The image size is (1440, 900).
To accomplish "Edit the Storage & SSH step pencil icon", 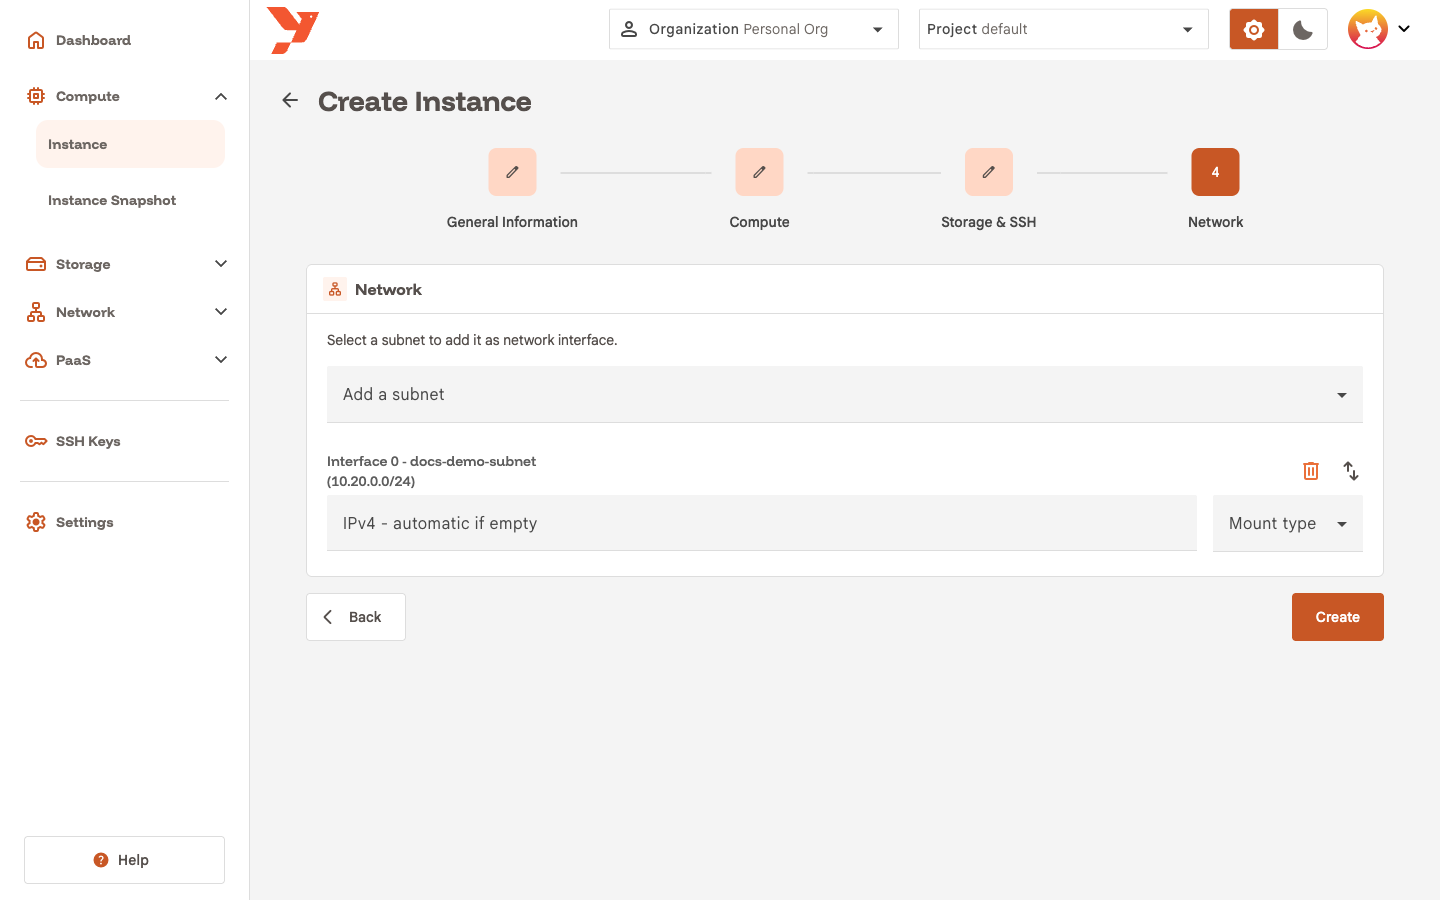I will [989, 172].
